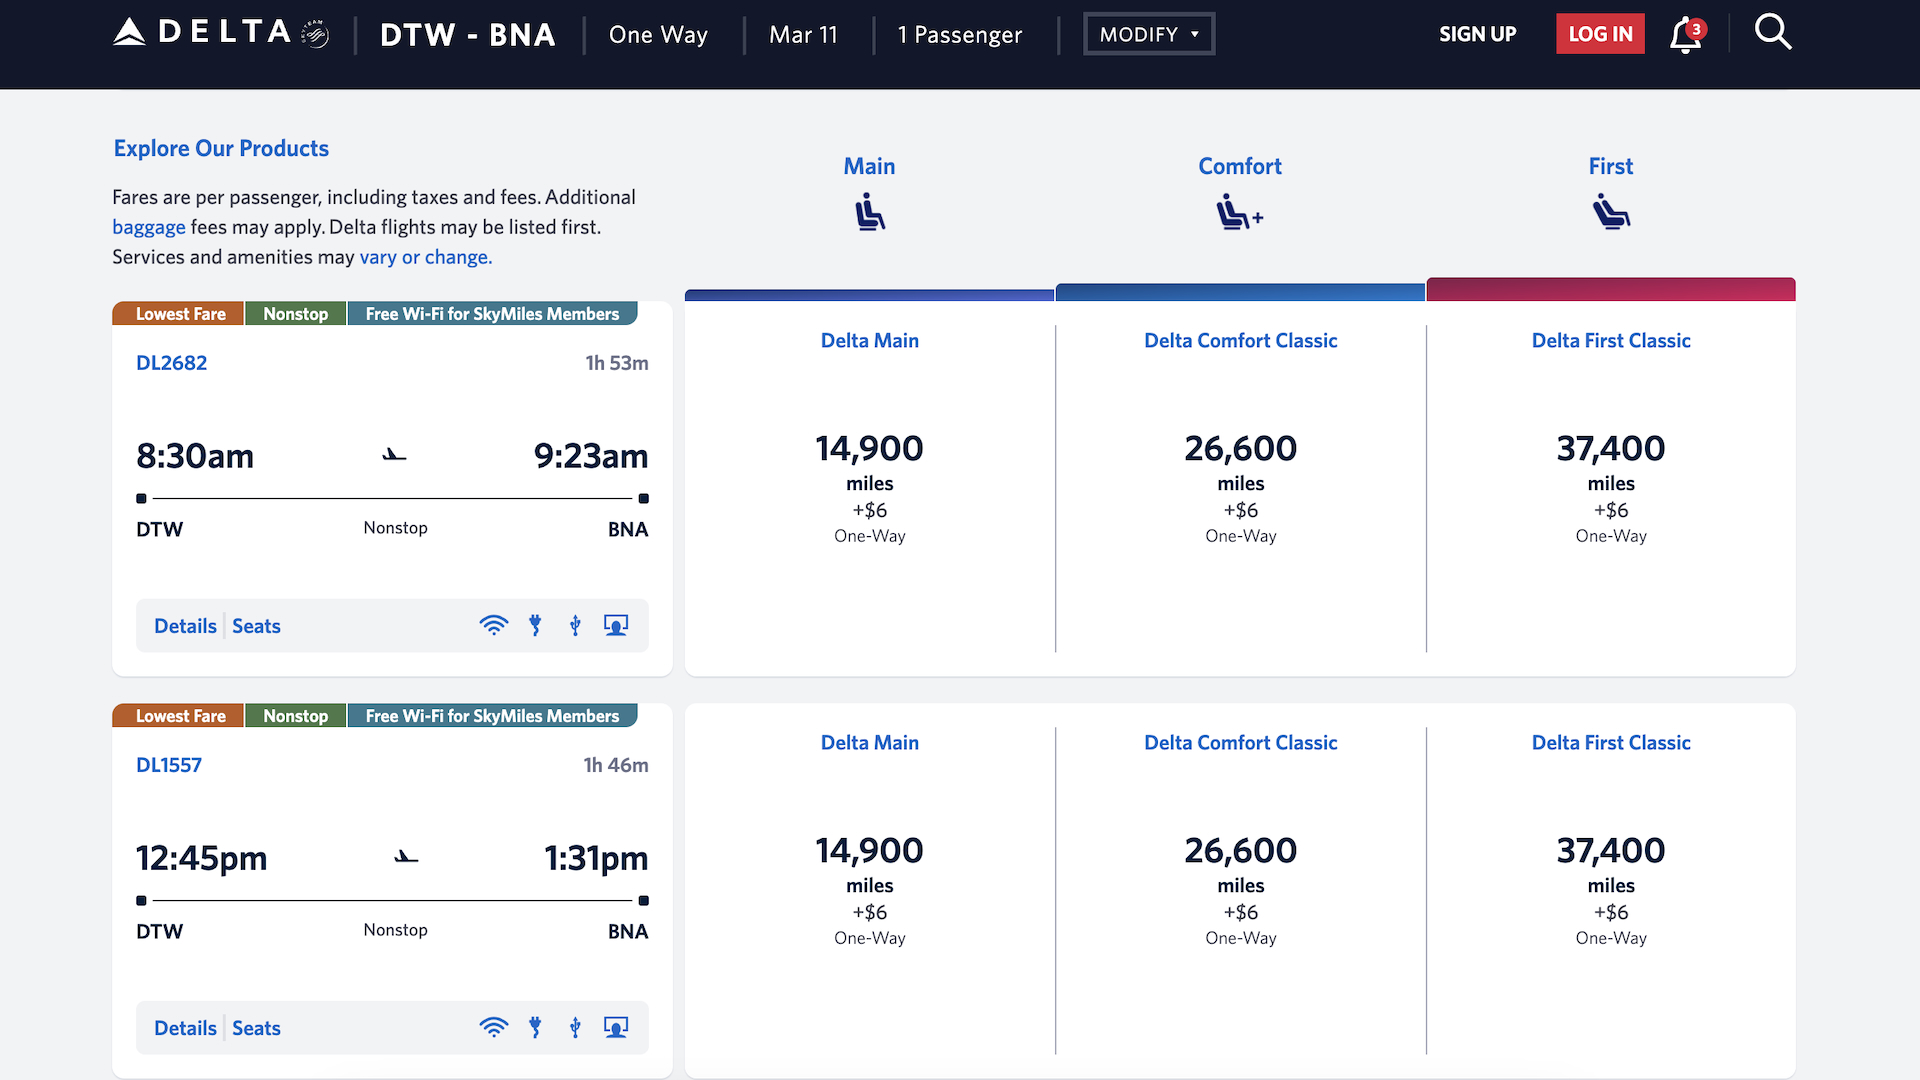This screenshot has height=1080, width=1920.
Task: Click Delta Comfort Classic link for DL2682
Action: click(x=1241, y=341)
